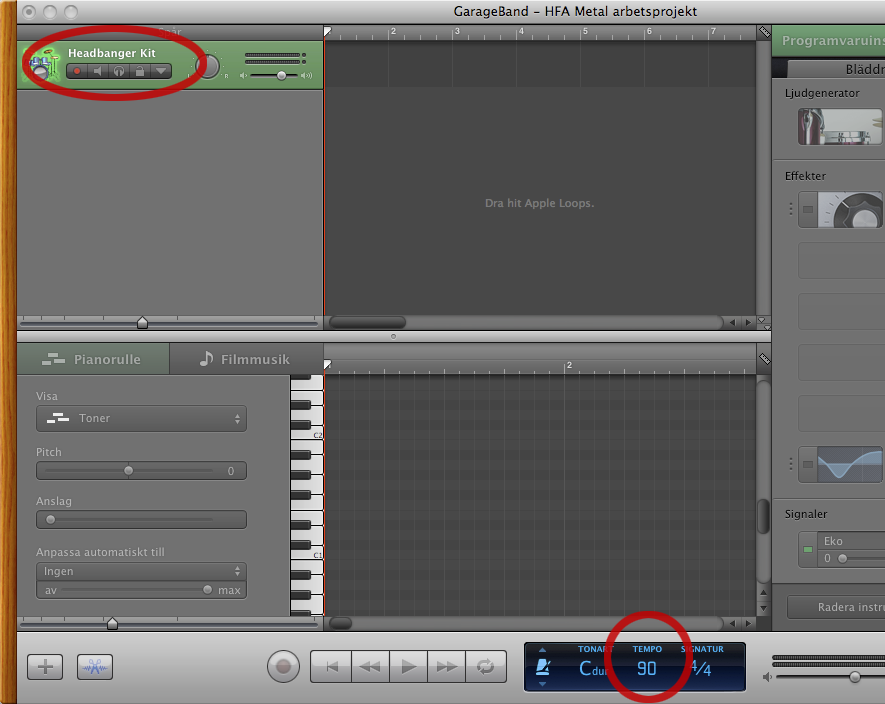Toggle the track editor scissors button
The height and width of the screenshot is (704, 885).
(95, 667)
